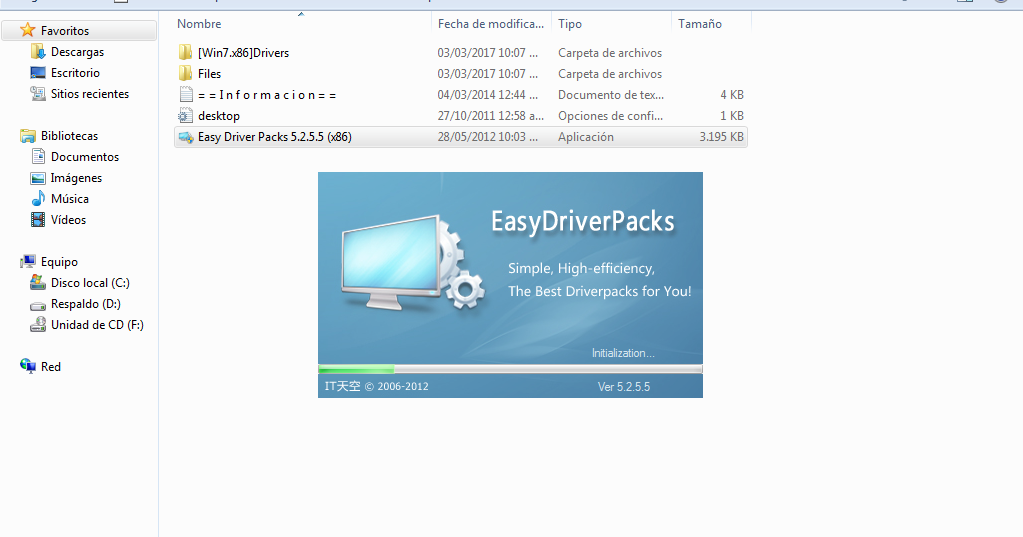Sort by Fecha de modificación column
This screenshot has height=537, width=1023.
[x=491, y=23]
